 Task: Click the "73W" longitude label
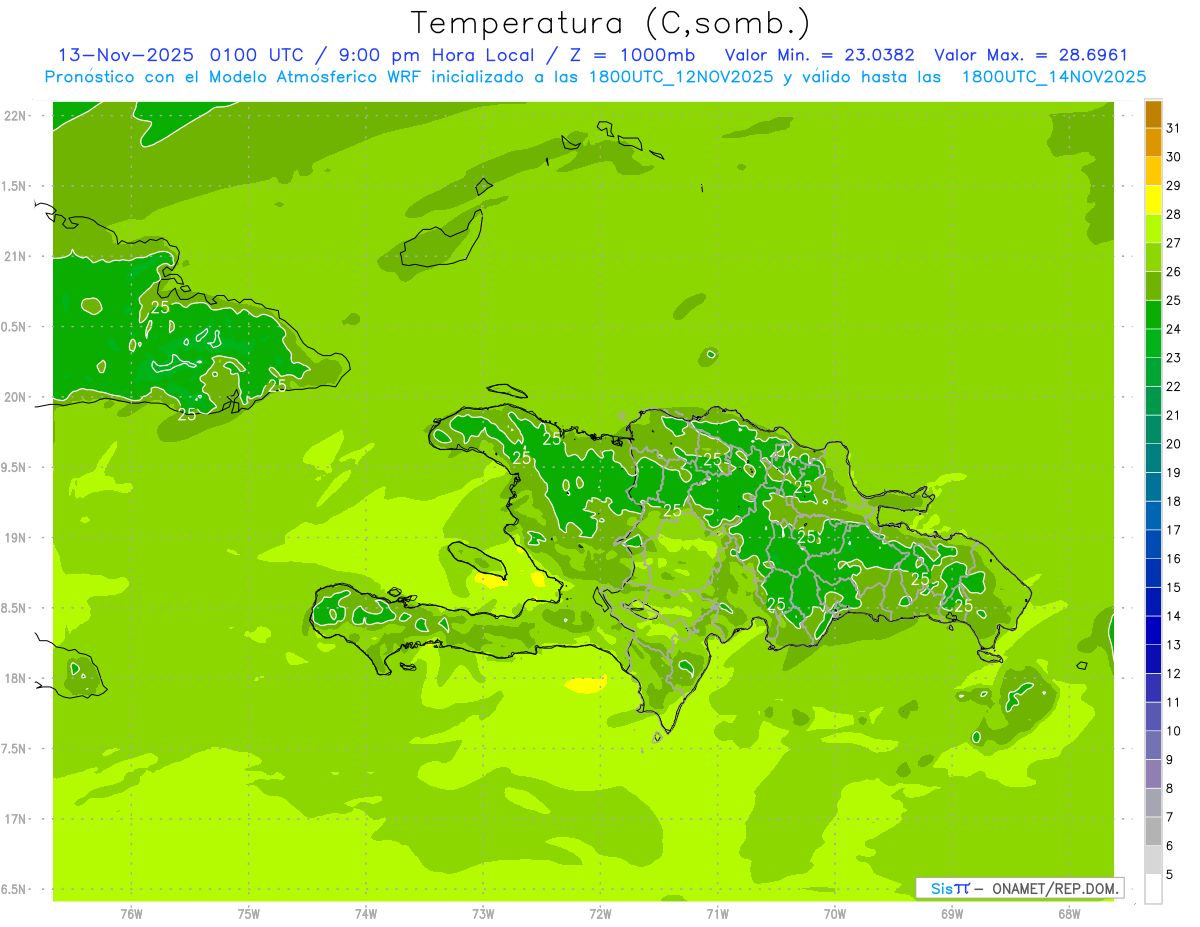coord(483,914)
